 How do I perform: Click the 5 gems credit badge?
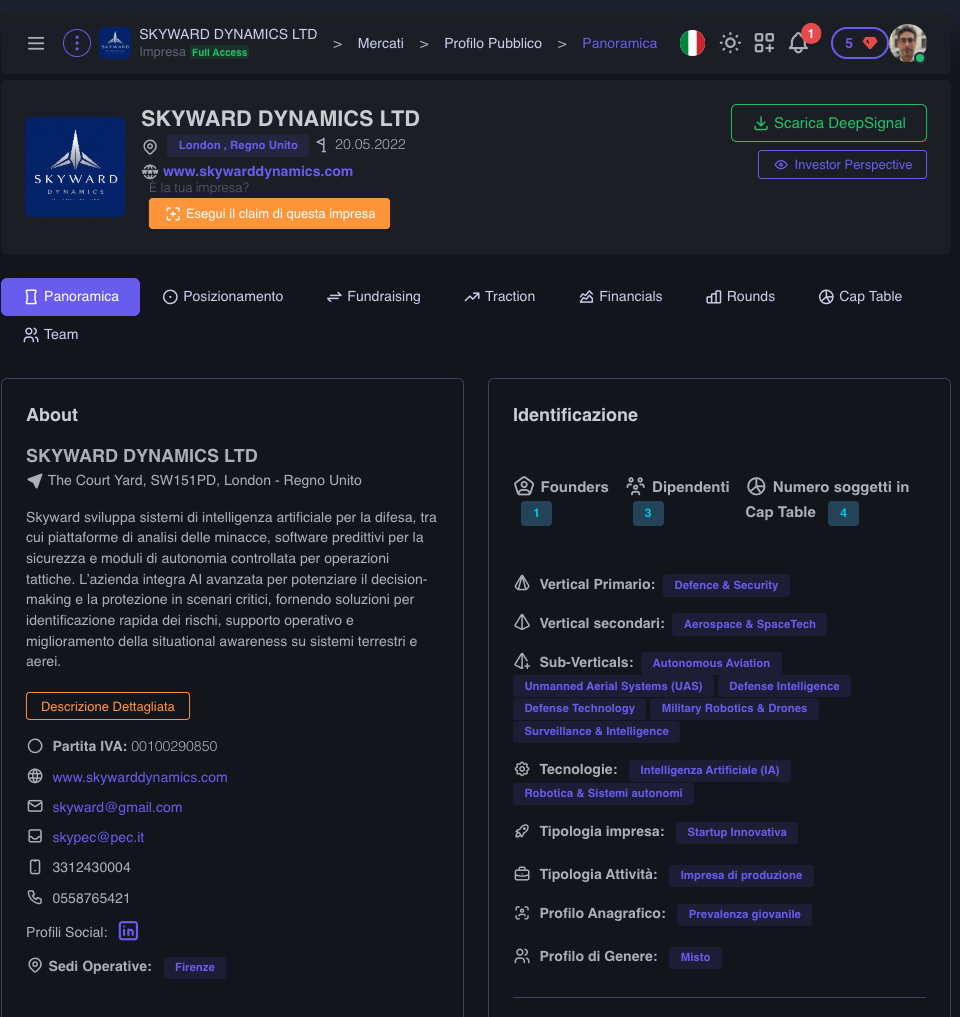859,43
